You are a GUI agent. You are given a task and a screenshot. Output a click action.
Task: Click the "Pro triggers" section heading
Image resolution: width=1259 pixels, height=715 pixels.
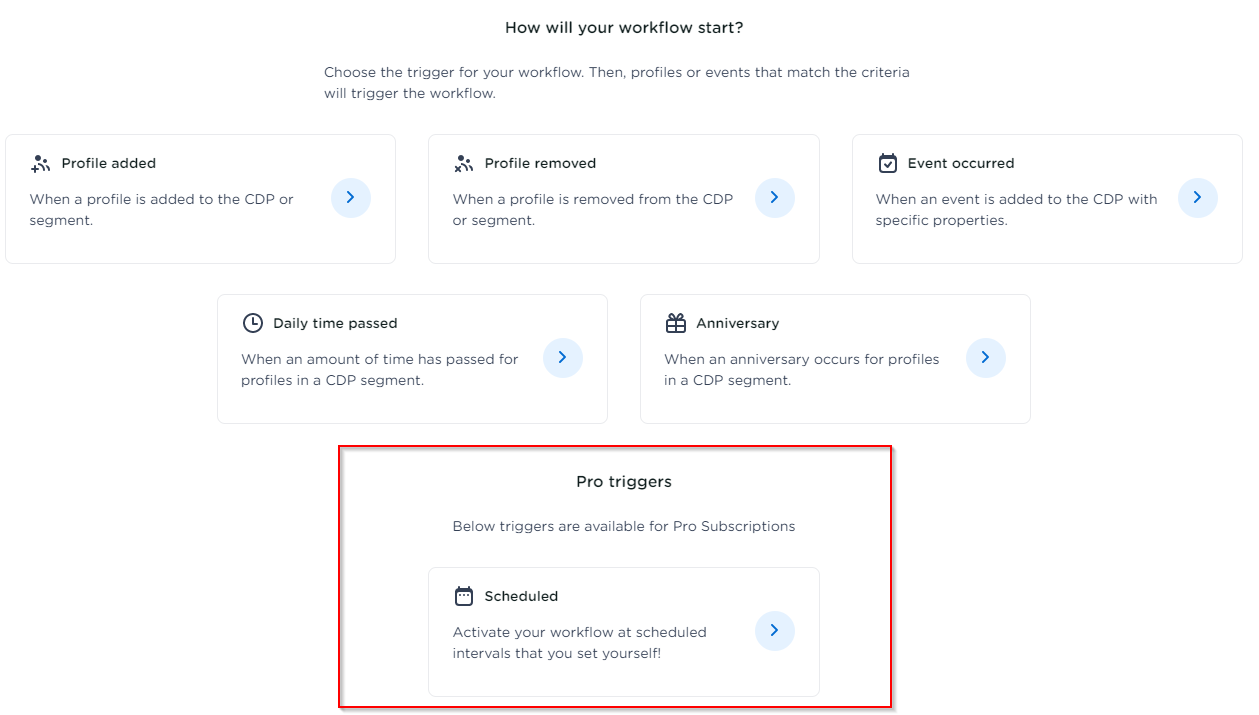click(624, 481)
